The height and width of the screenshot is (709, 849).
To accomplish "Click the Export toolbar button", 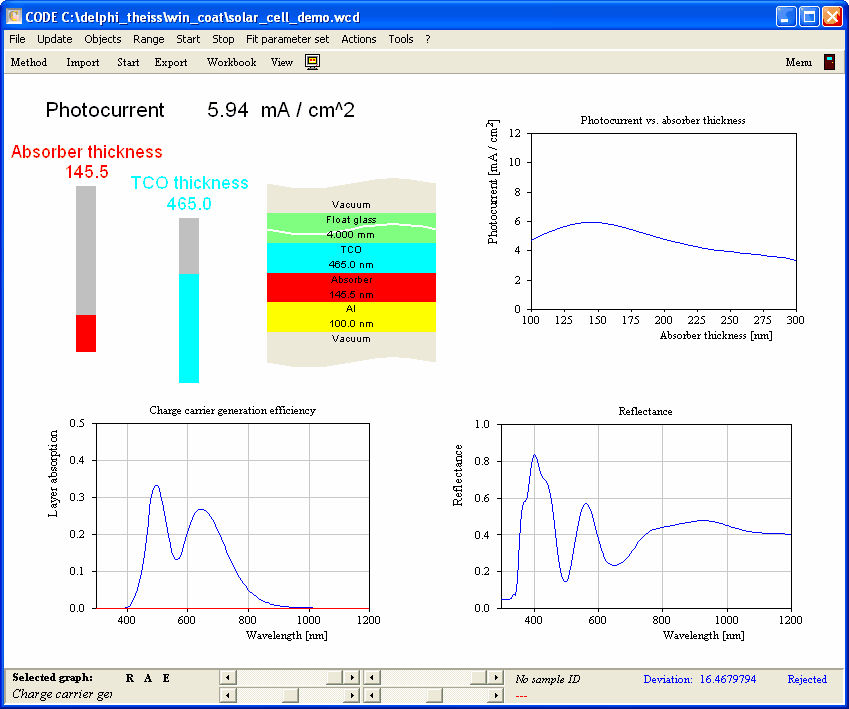I will [171, 62].
